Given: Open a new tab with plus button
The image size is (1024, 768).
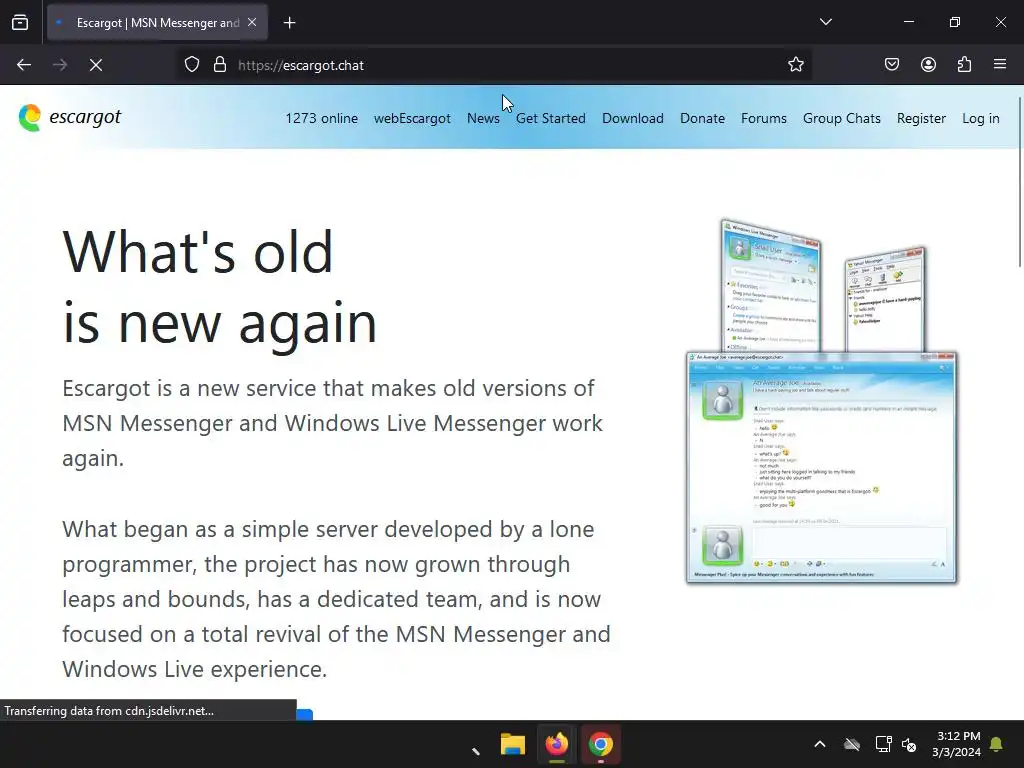Looking at the screenshot, I should pos(290,23).
